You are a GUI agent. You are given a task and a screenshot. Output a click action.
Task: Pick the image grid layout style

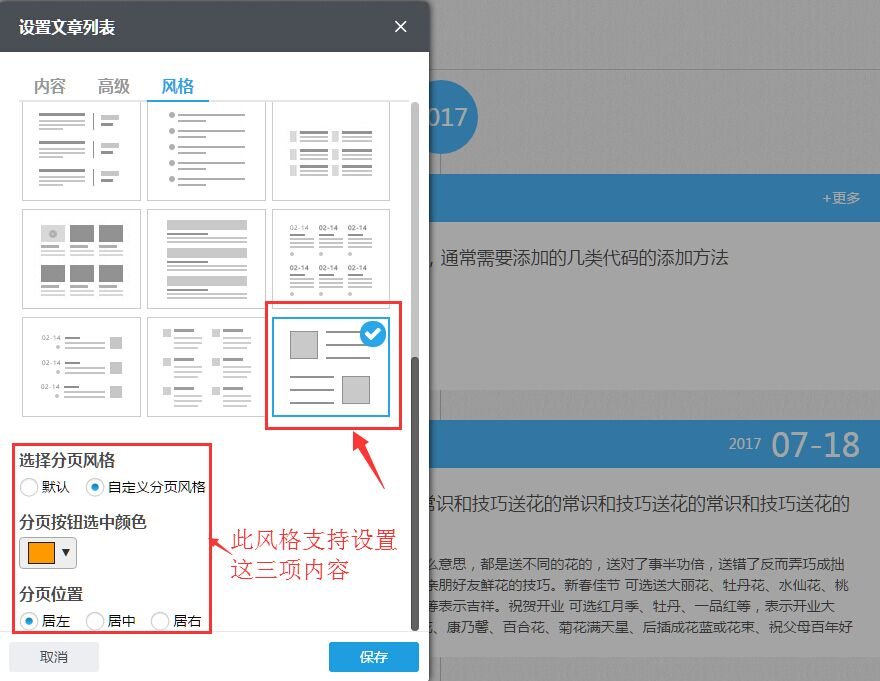pos(81,258)
